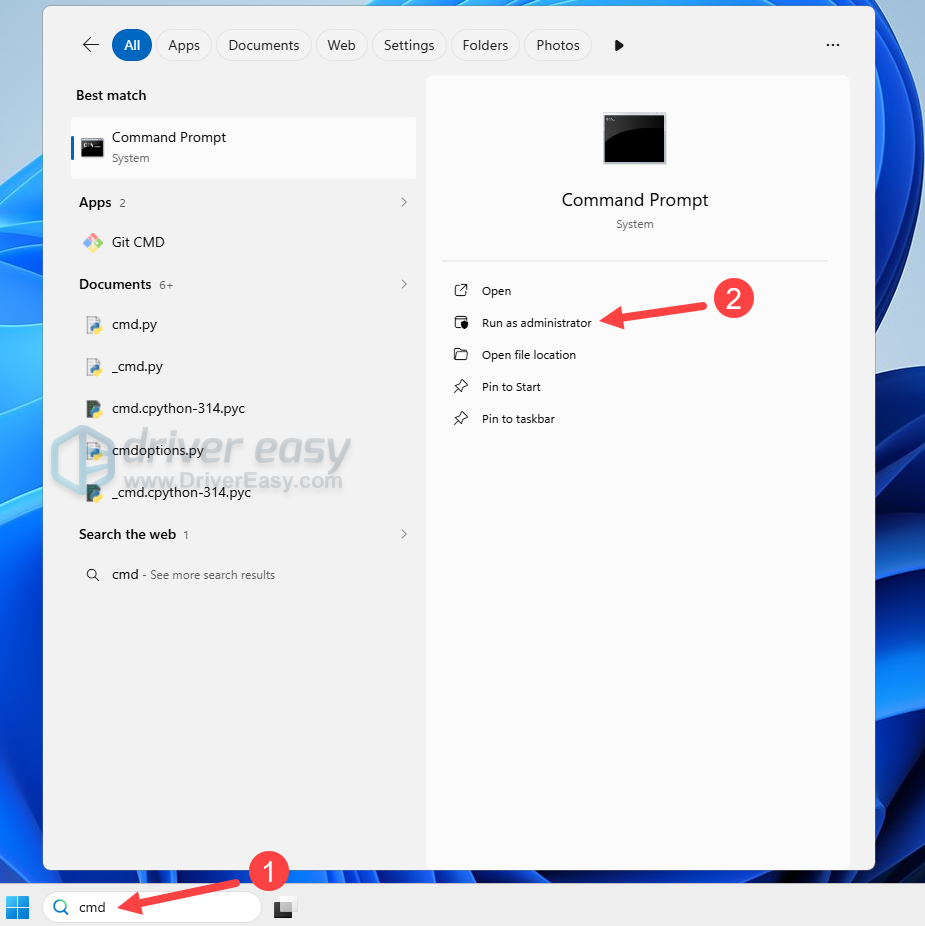Click the cmd.py Python file icon

tap(93, 325)
